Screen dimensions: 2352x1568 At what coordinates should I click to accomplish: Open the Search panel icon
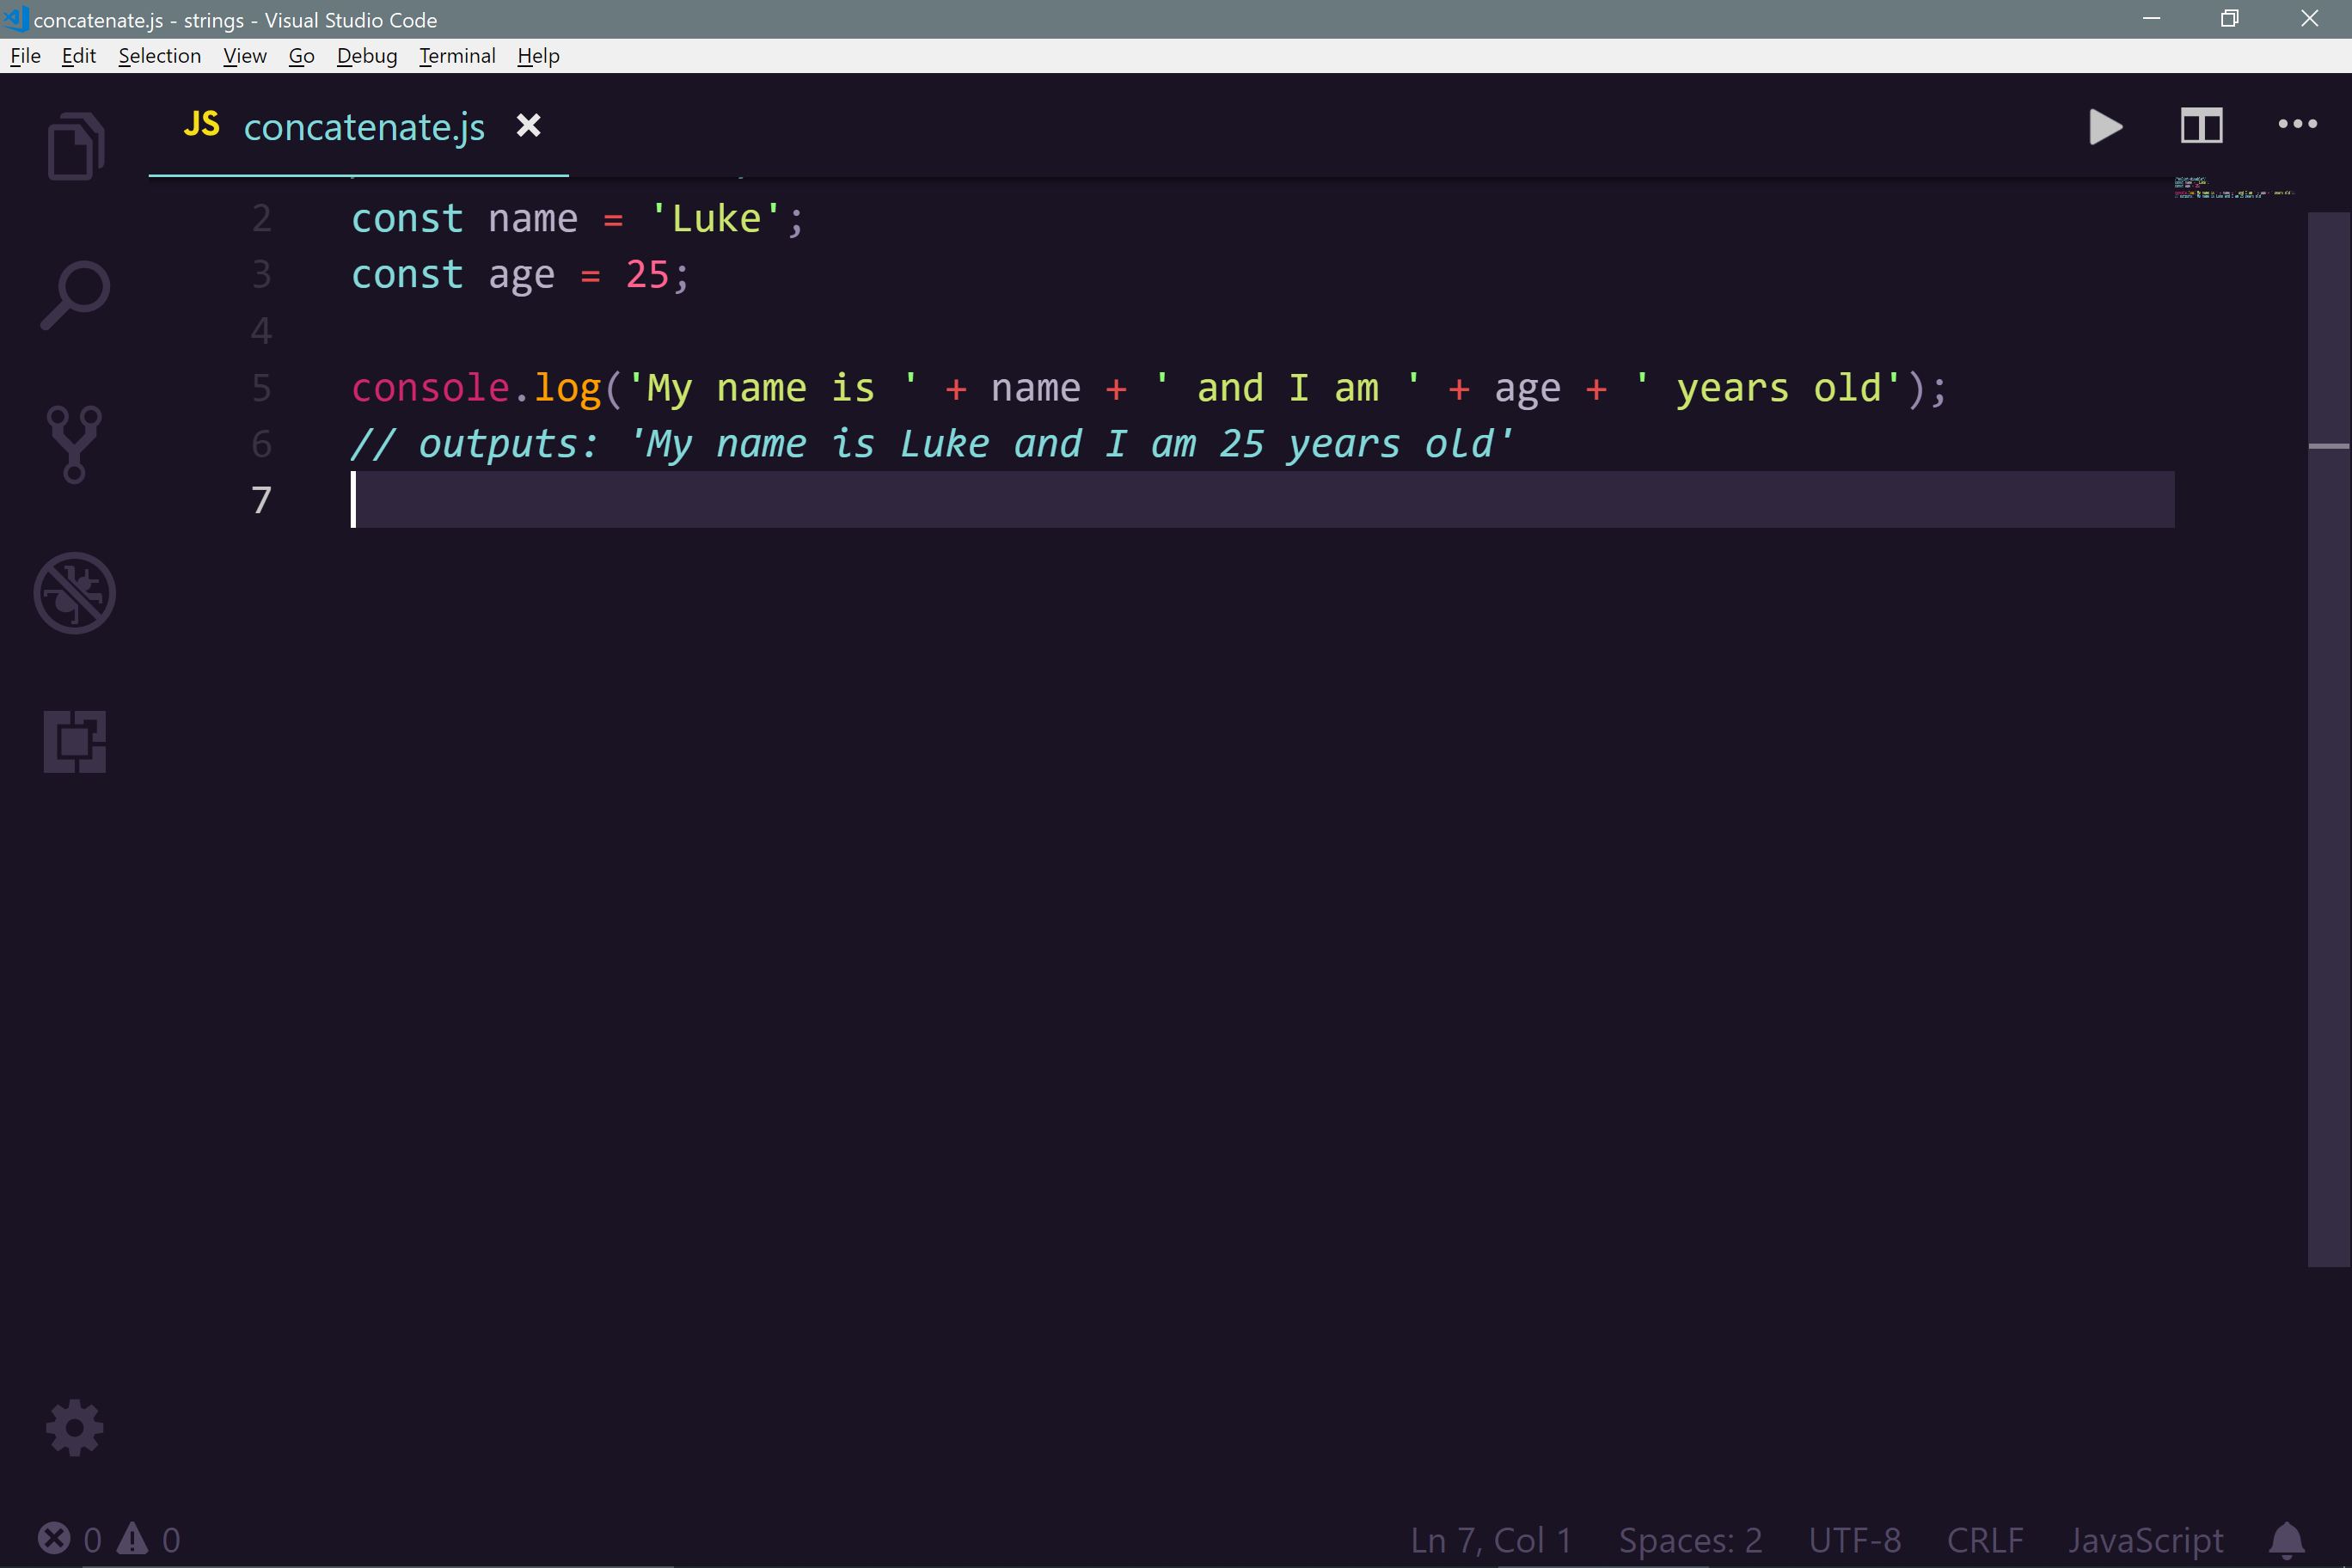75,295
